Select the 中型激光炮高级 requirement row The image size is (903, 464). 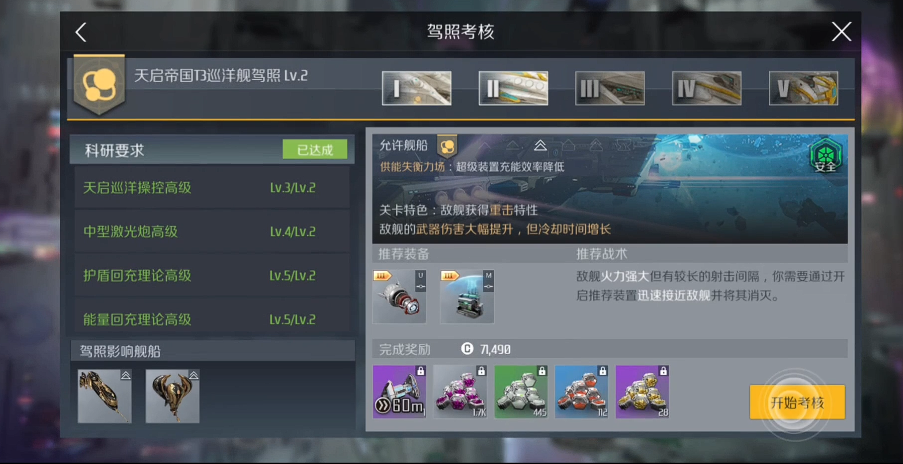coord(212,231)
